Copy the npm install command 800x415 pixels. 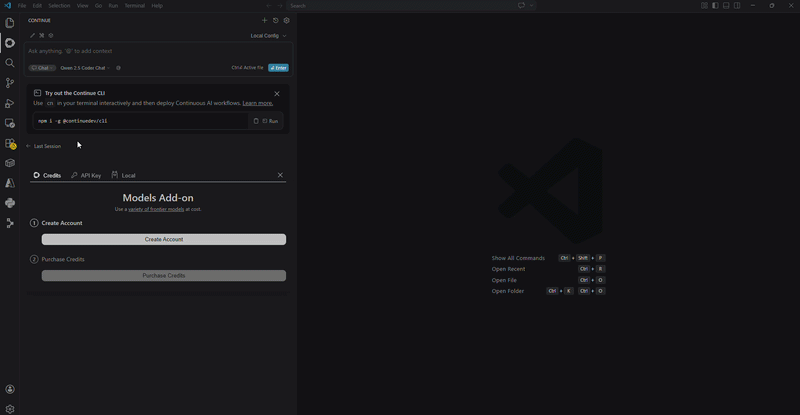(256, 121)
